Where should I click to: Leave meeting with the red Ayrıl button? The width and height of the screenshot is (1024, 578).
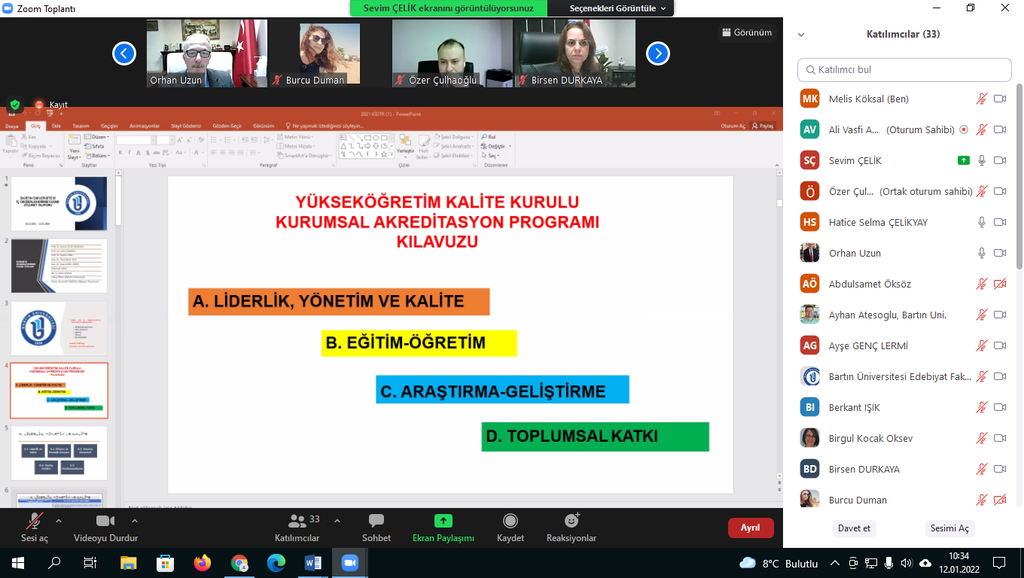pos(750,527)
